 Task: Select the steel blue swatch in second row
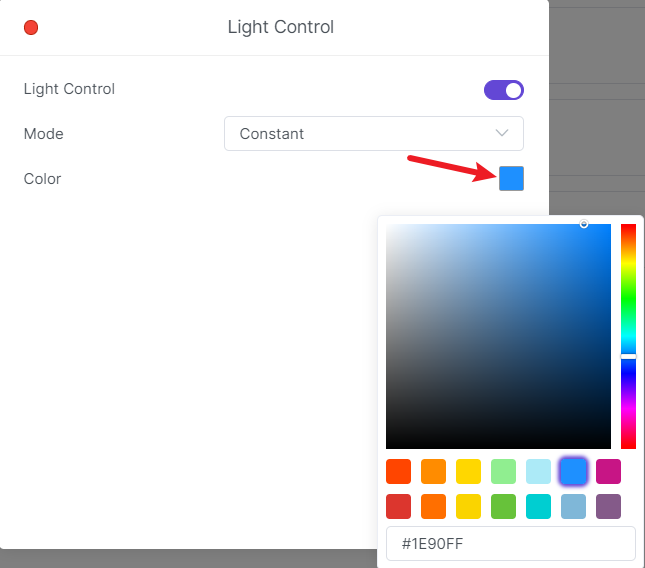[573, 506]
